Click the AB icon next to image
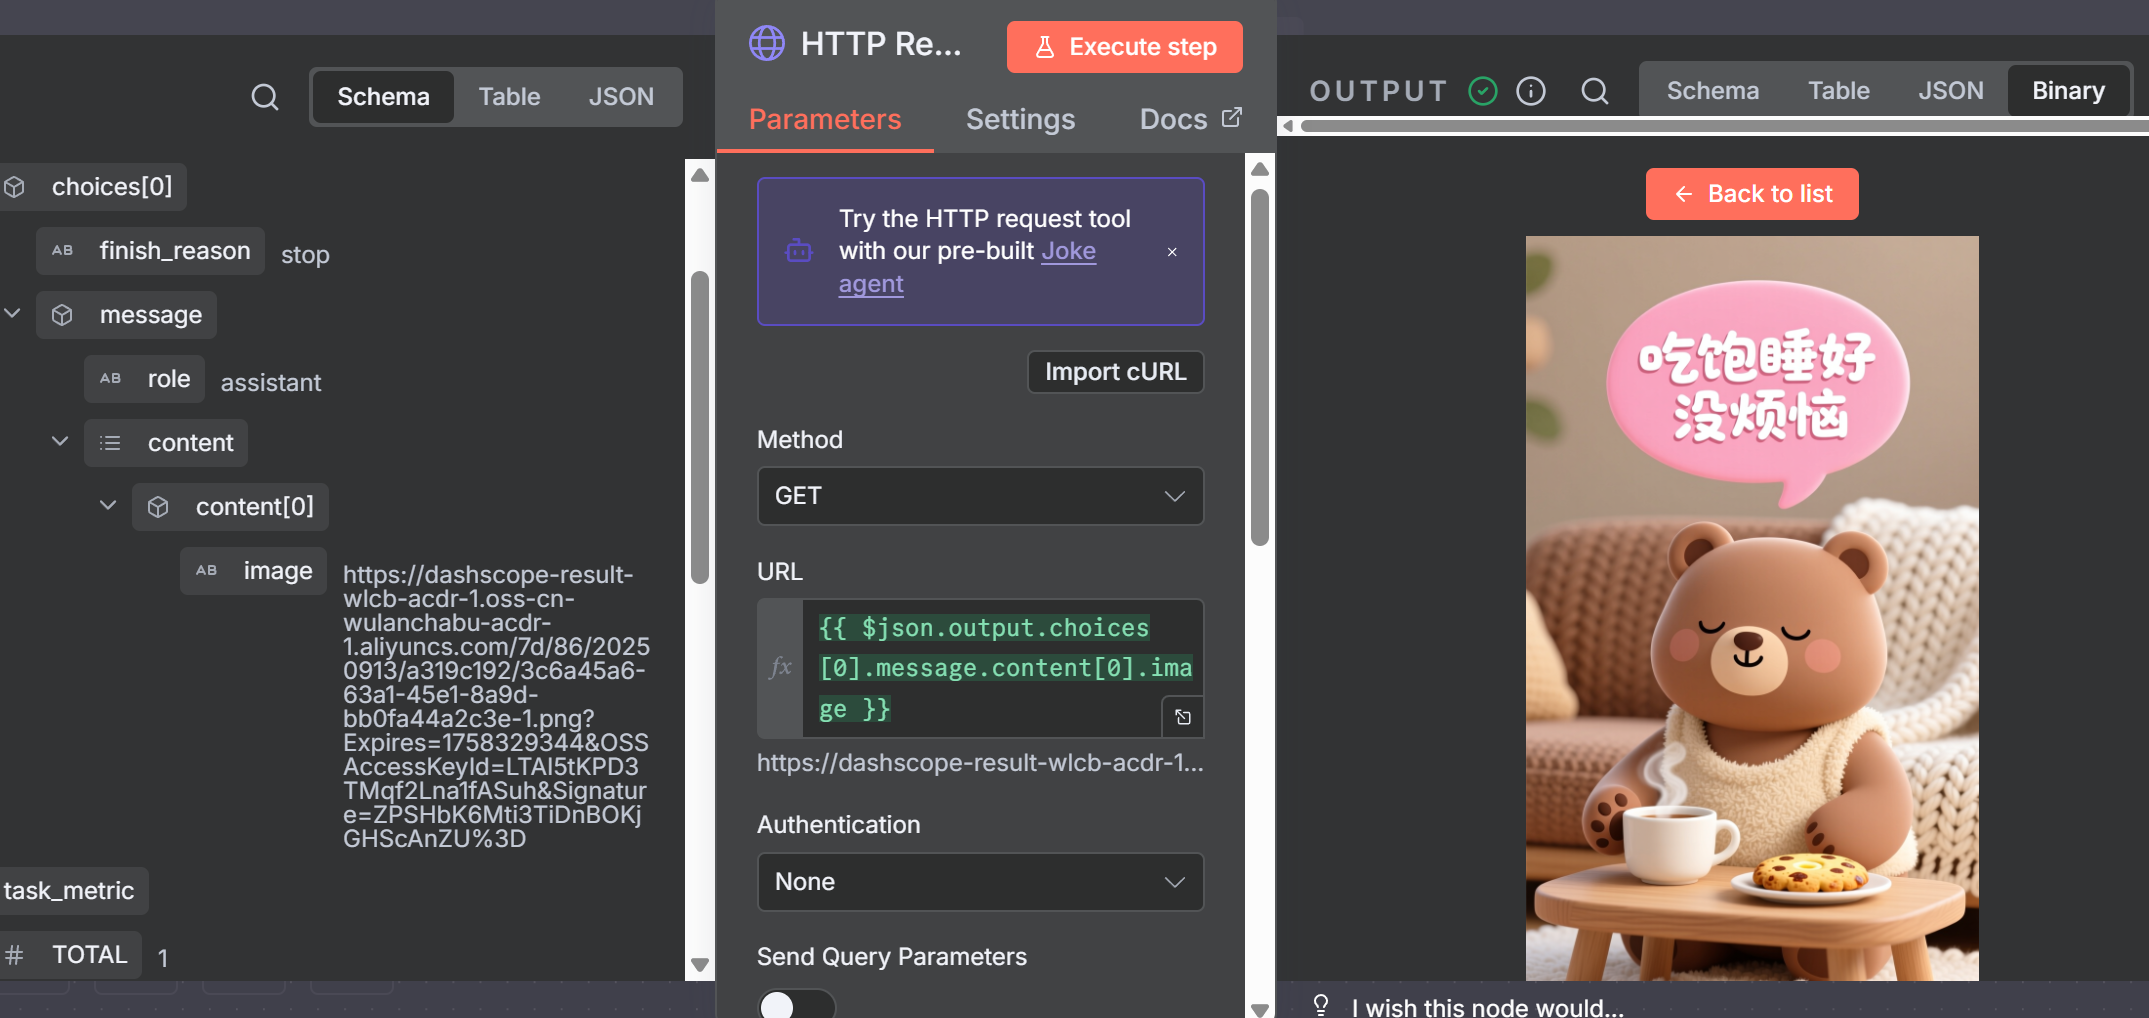 [206, 571]
